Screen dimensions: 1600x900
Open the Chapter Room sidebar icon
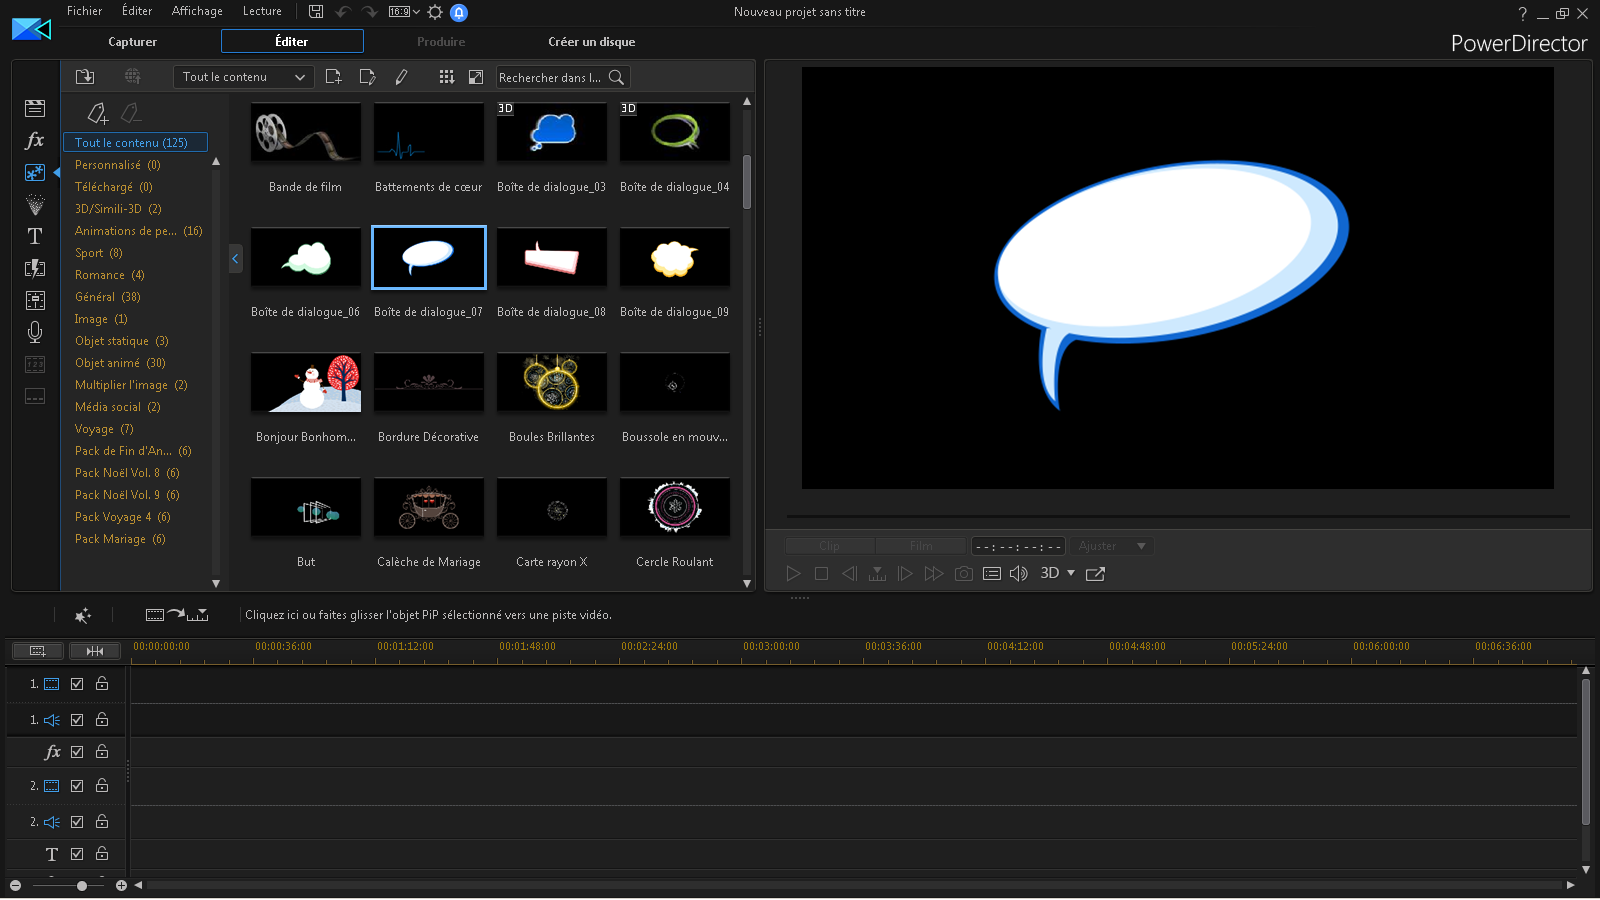tap(35, 364)
